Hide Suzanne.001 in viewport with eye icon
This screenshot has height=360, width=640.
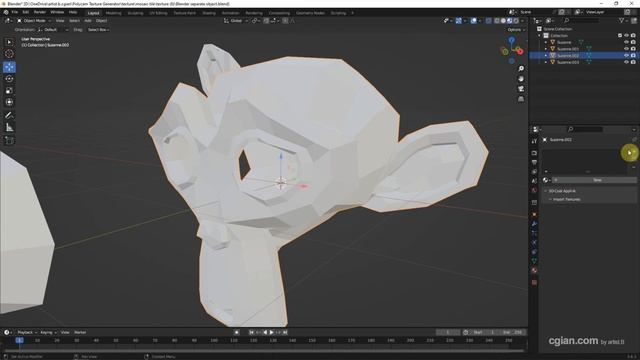click(x=626, y=49)
